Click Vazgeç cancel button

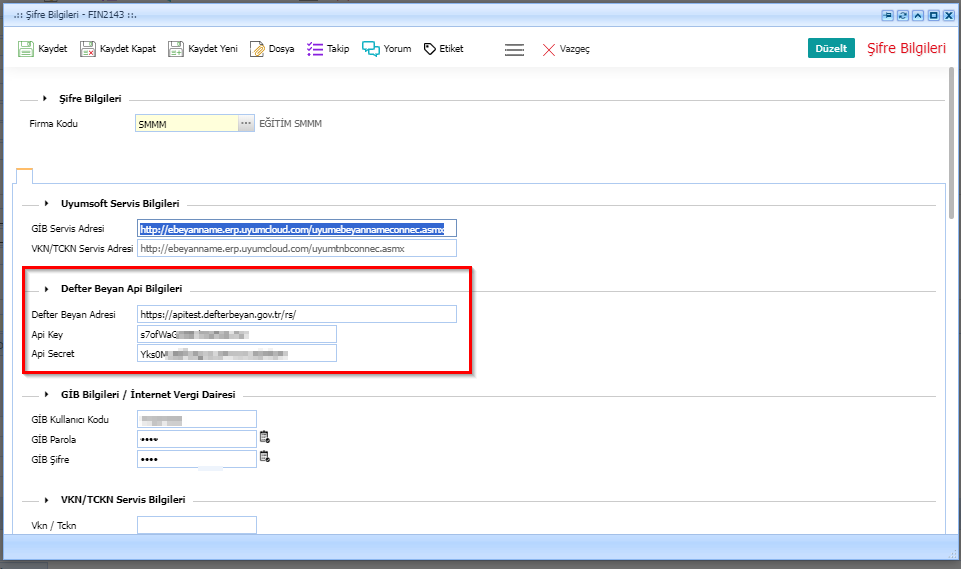(566, 49)
